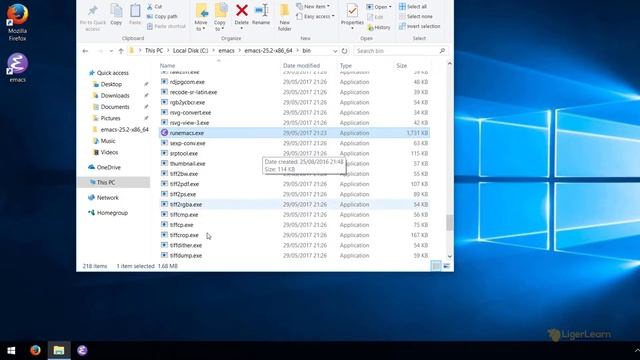Click This PC in address bar
640x360 pixels.
click(154, 51)
